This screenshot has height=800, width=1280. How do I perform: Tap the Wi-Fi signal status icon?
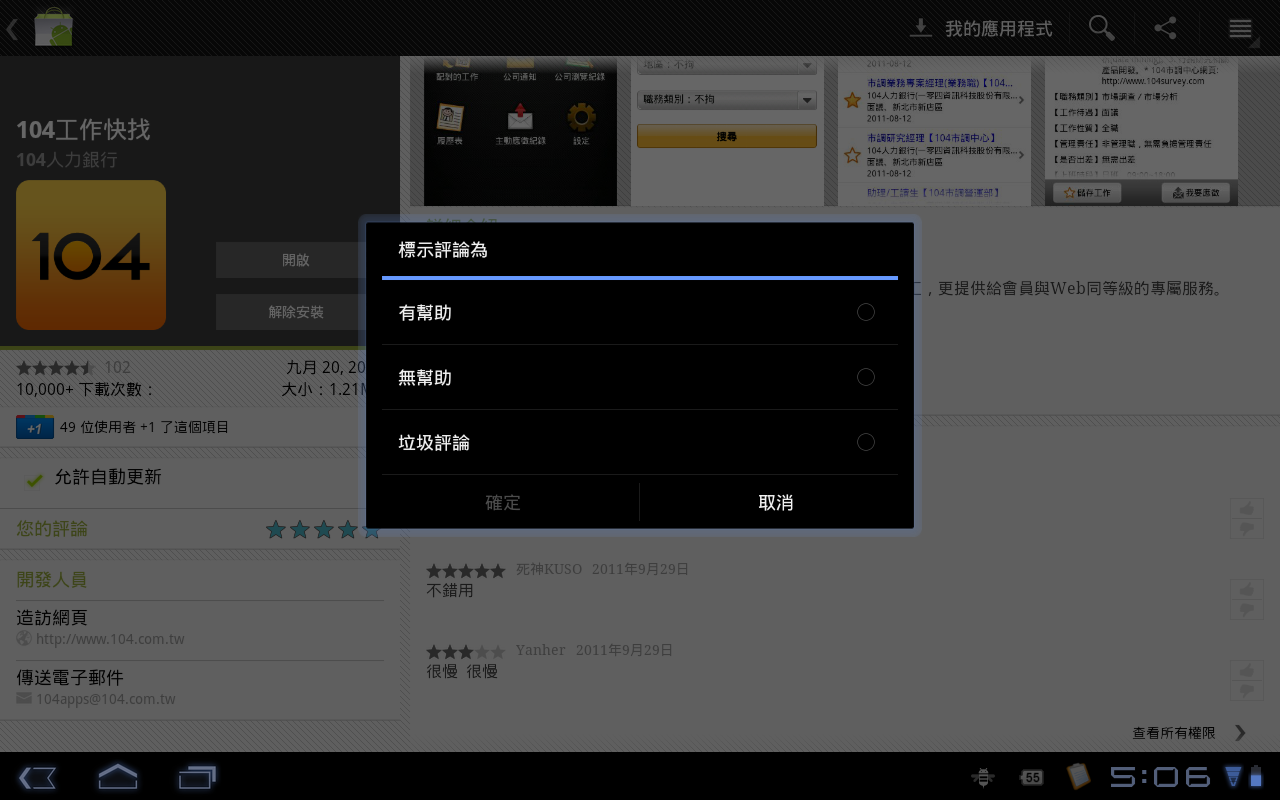coord(1233,776)
